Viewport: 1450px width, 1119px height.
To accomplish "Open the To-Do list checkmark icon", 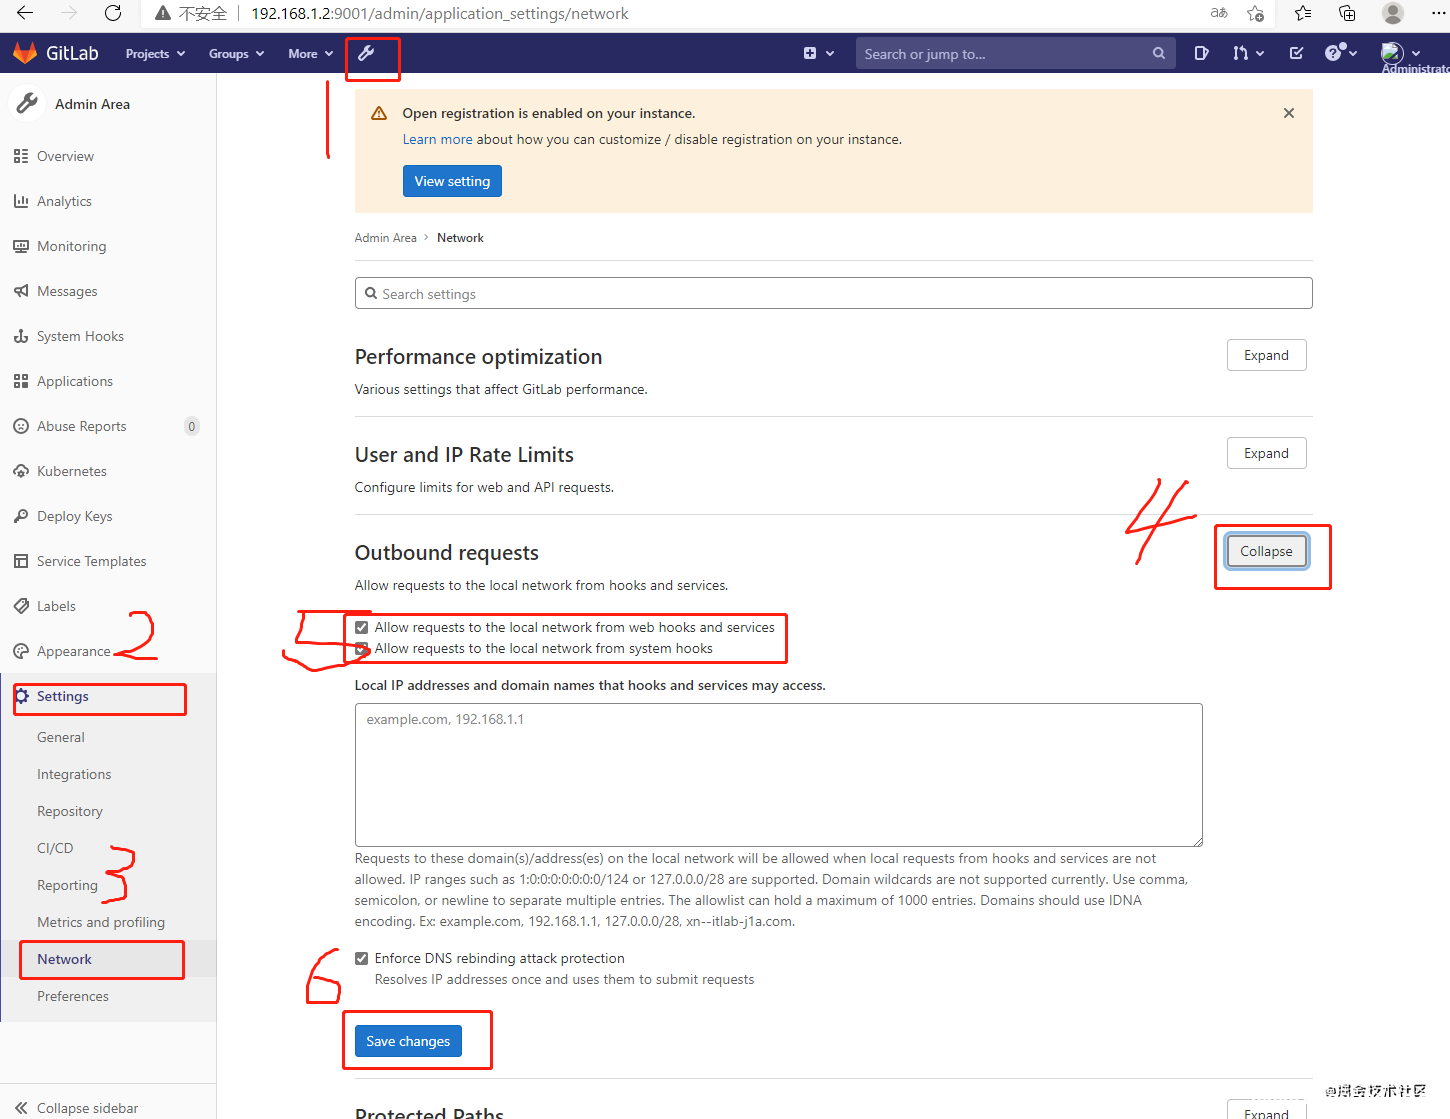I will (x=1295, y=53).
